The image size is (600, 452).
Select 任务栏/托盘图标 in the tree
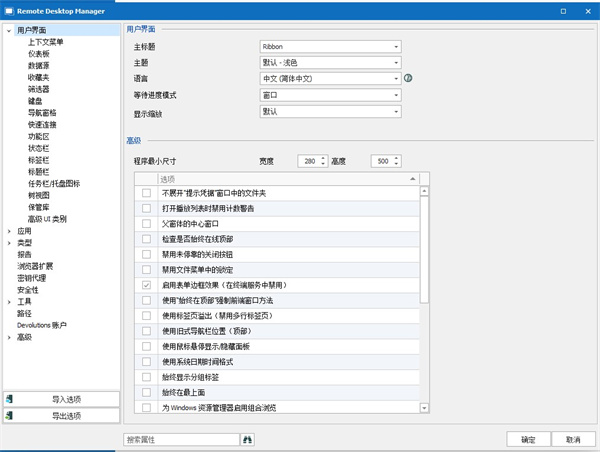[54, 184]
